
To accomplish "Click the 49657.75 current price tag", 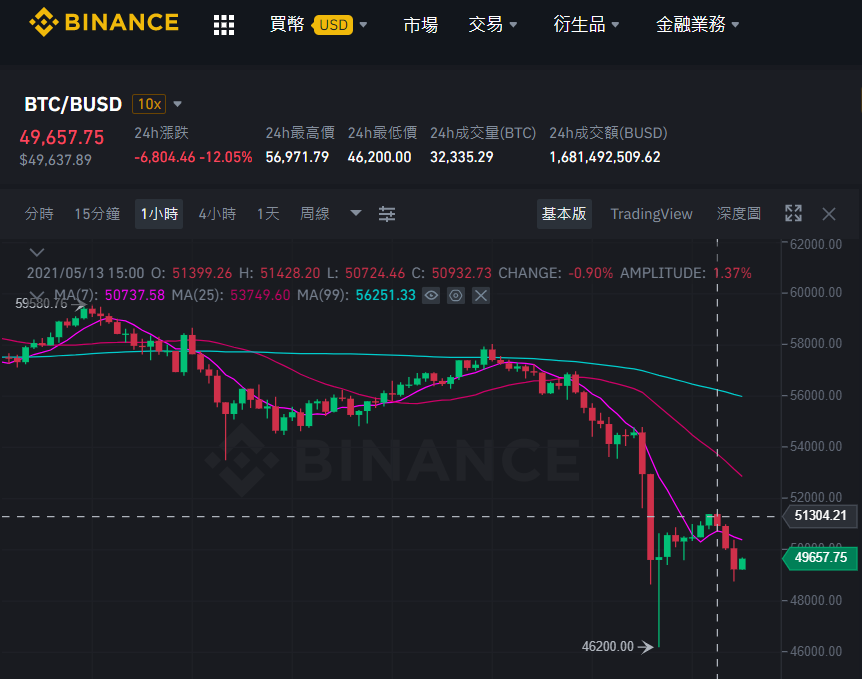I will pyautogui.click(x=820, y=558).
